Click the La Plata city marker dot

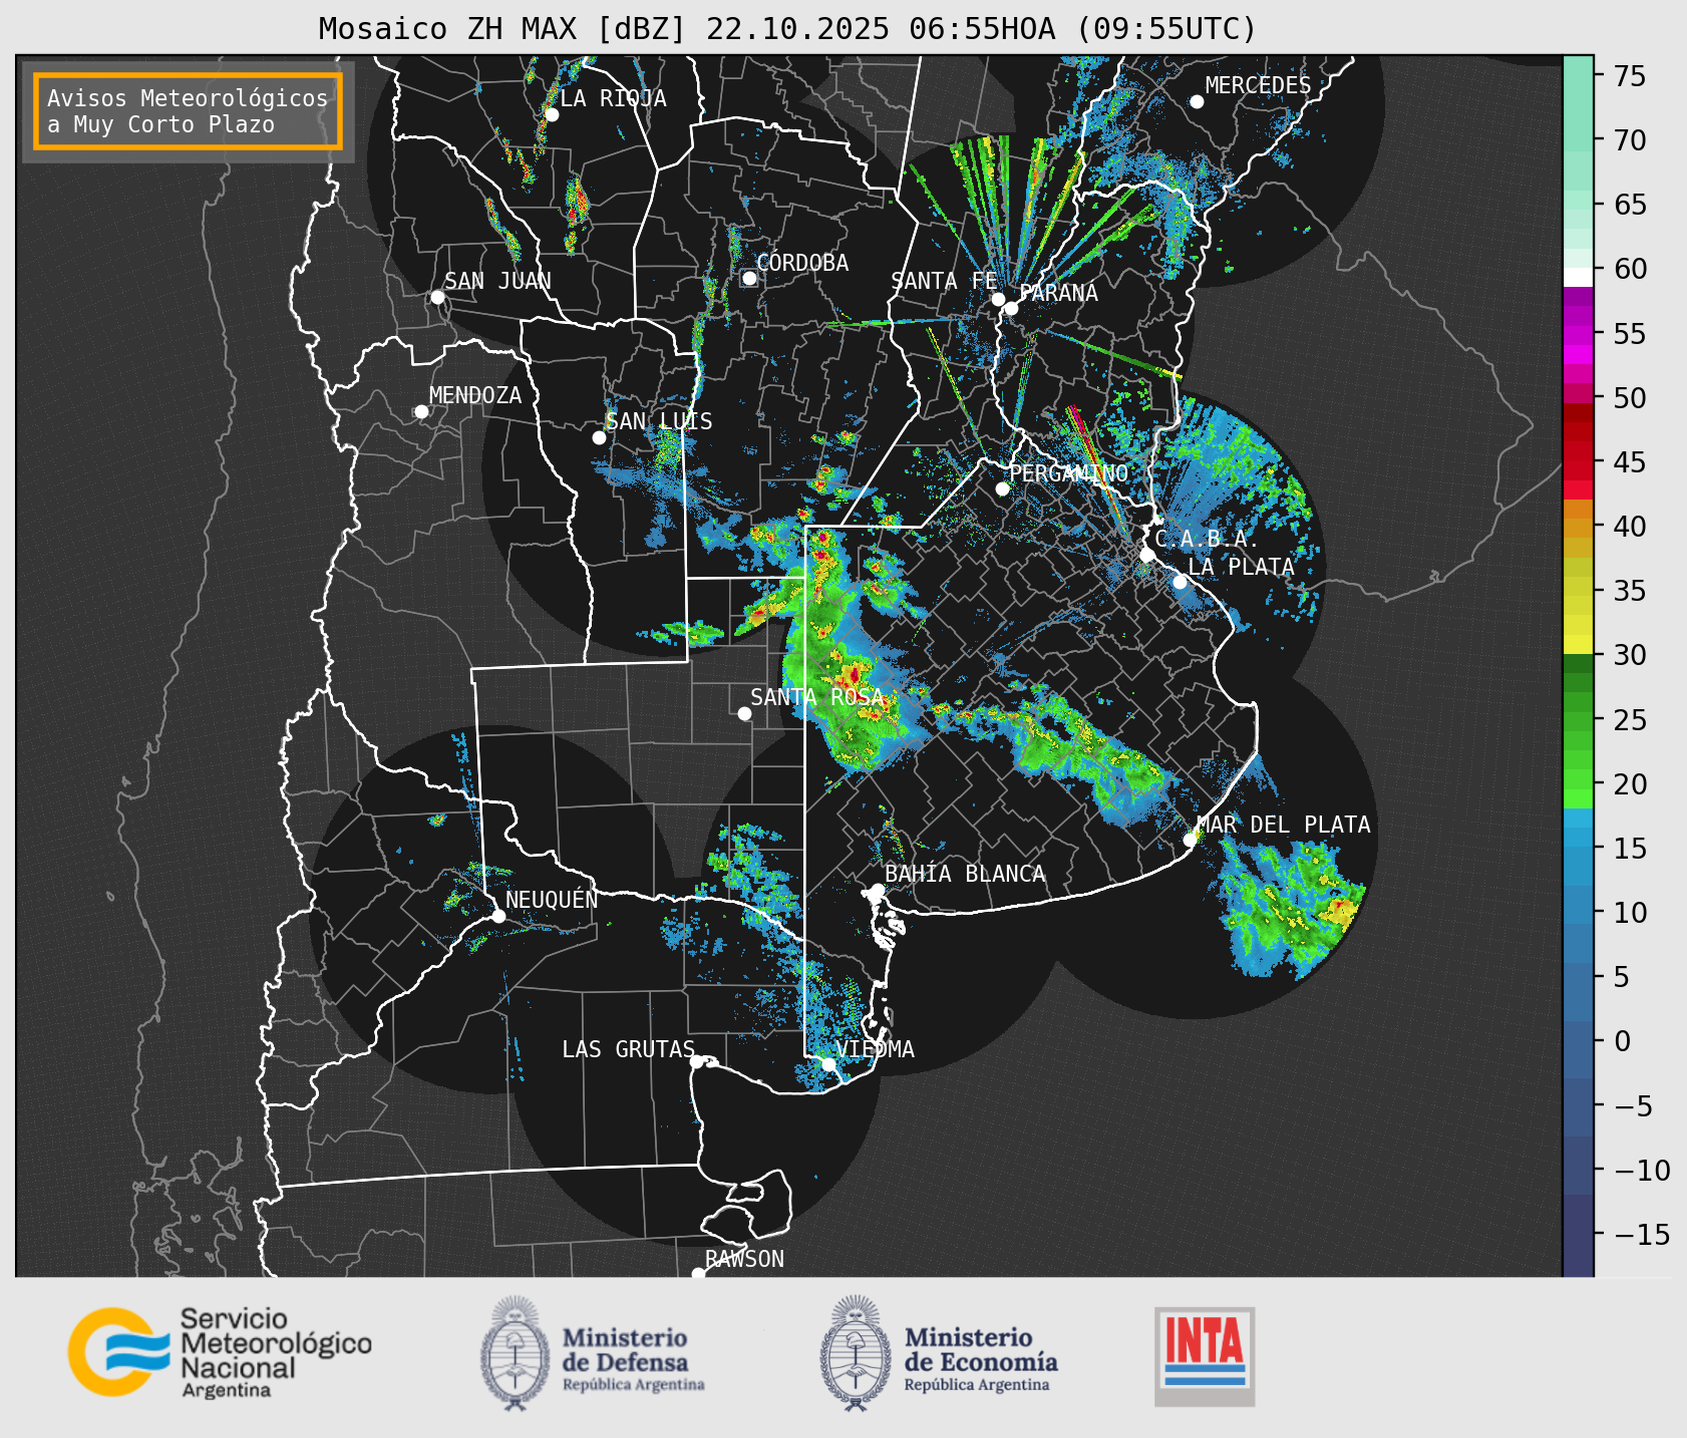(1180, 582)
